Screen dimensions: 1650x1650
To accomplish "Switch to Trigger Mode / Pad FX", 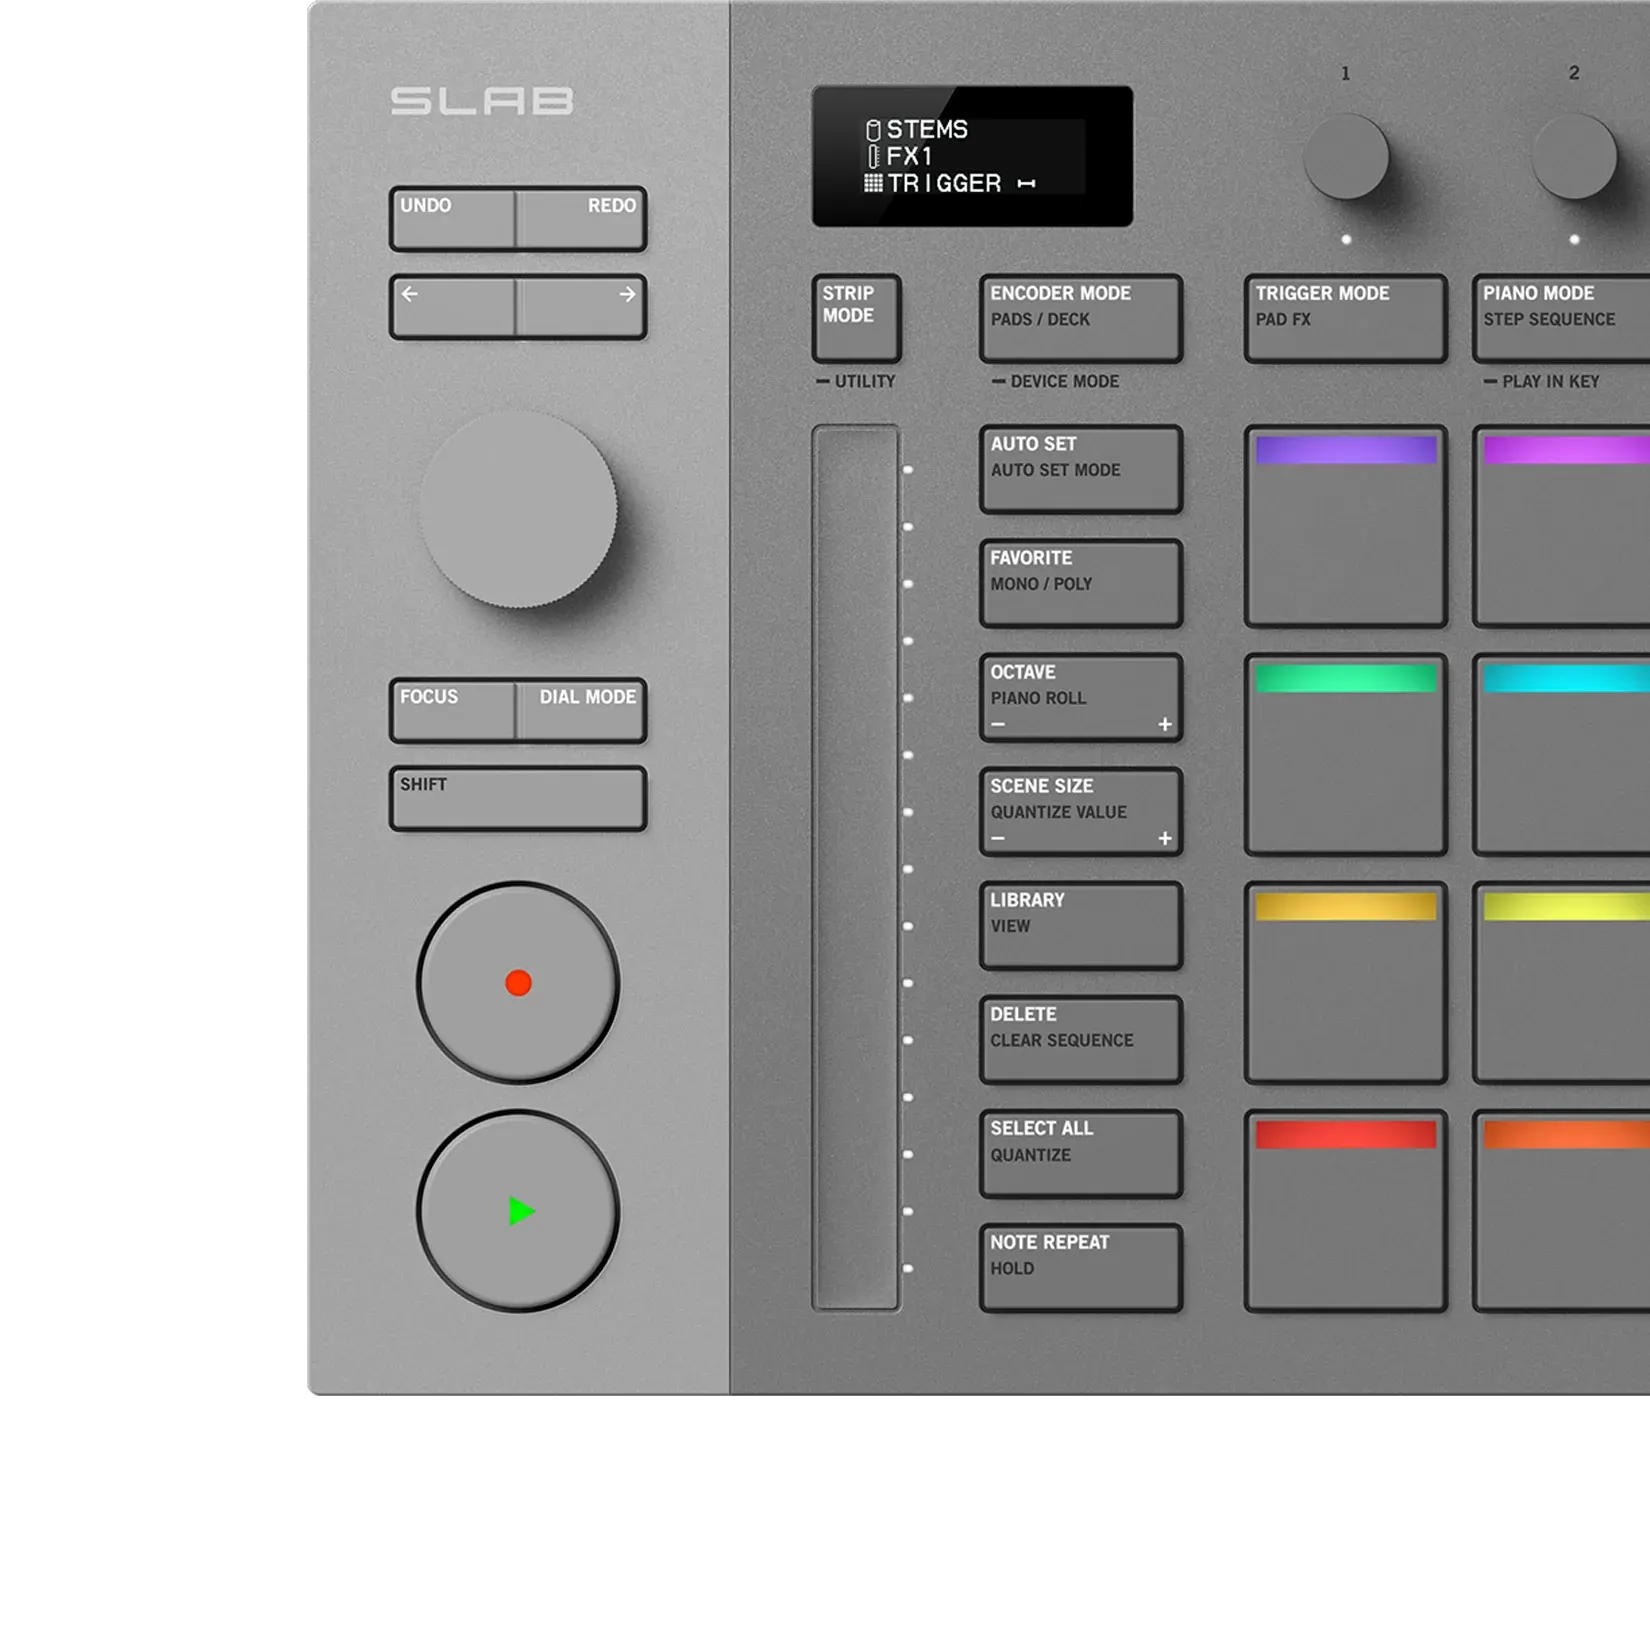I will 1345,318.
